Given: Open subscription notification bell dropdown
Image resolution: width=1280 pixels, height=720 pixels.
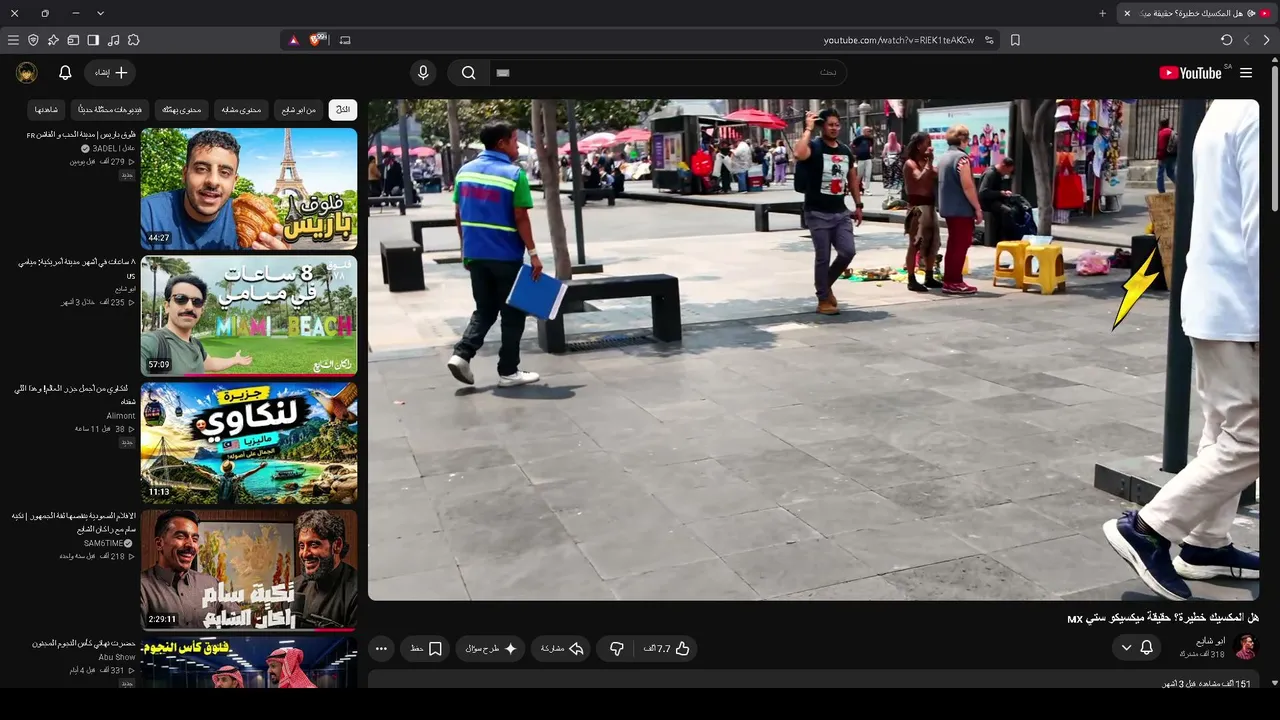Looking at the screenshot, I should (1137, 648).
